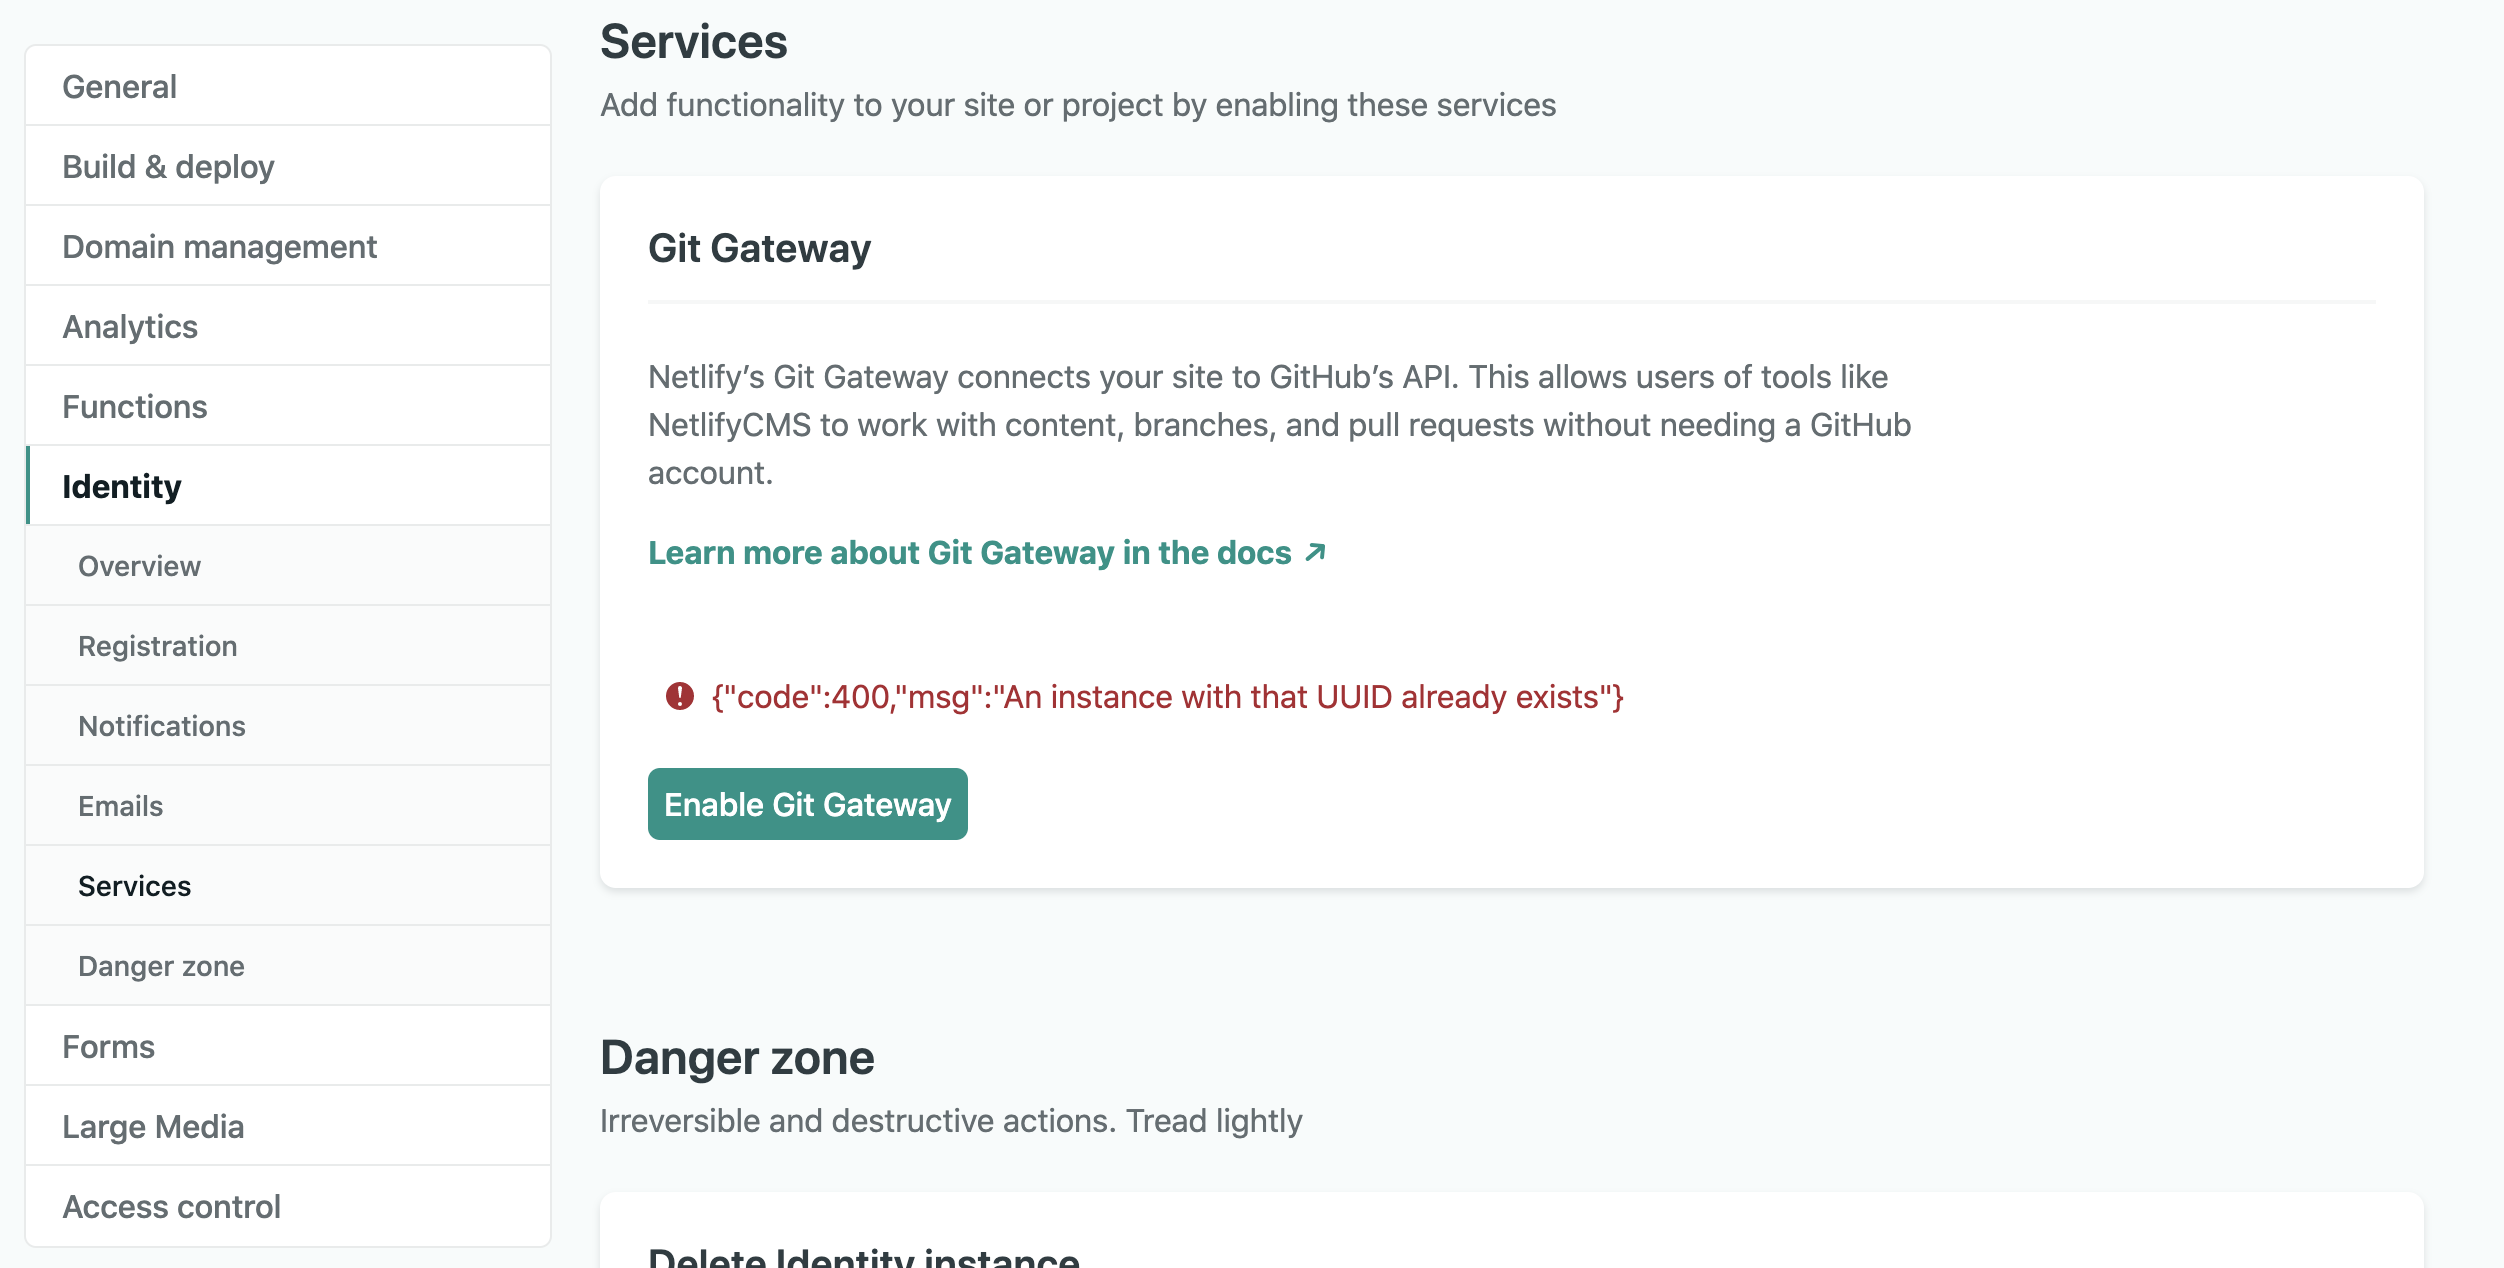2504x1268 pixels.
Task: Select Analytics in the sidebar
Action: (288, 326)
